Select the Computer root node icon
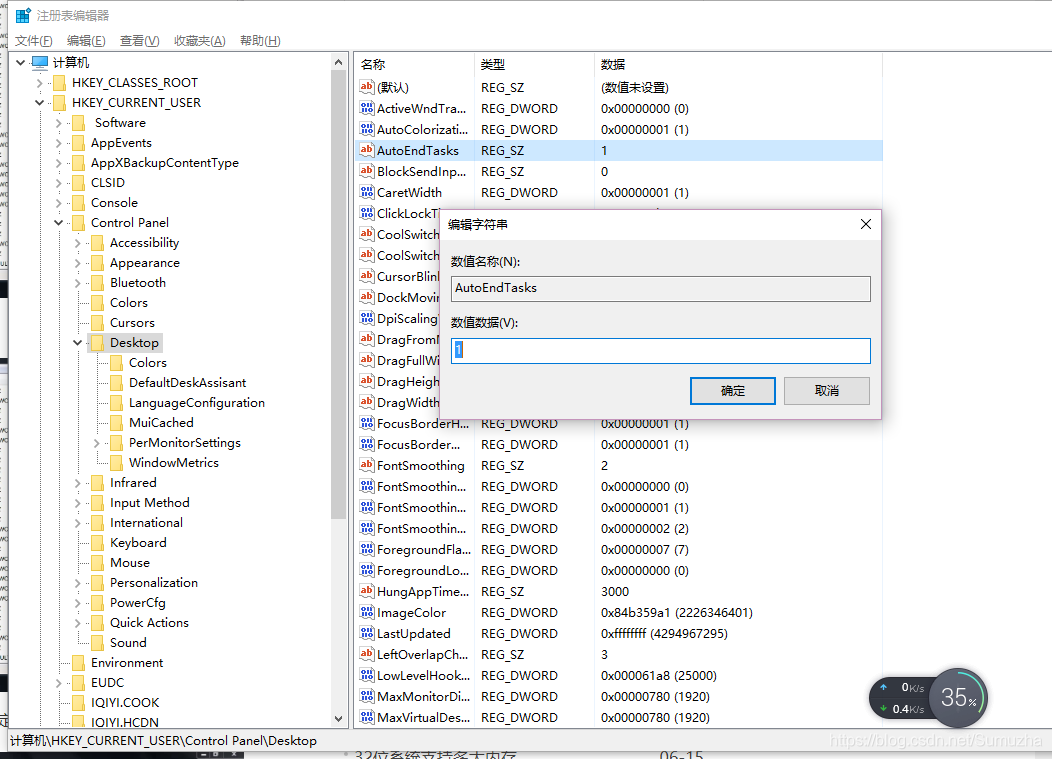 pyautogui.click(x=40, y=62)
